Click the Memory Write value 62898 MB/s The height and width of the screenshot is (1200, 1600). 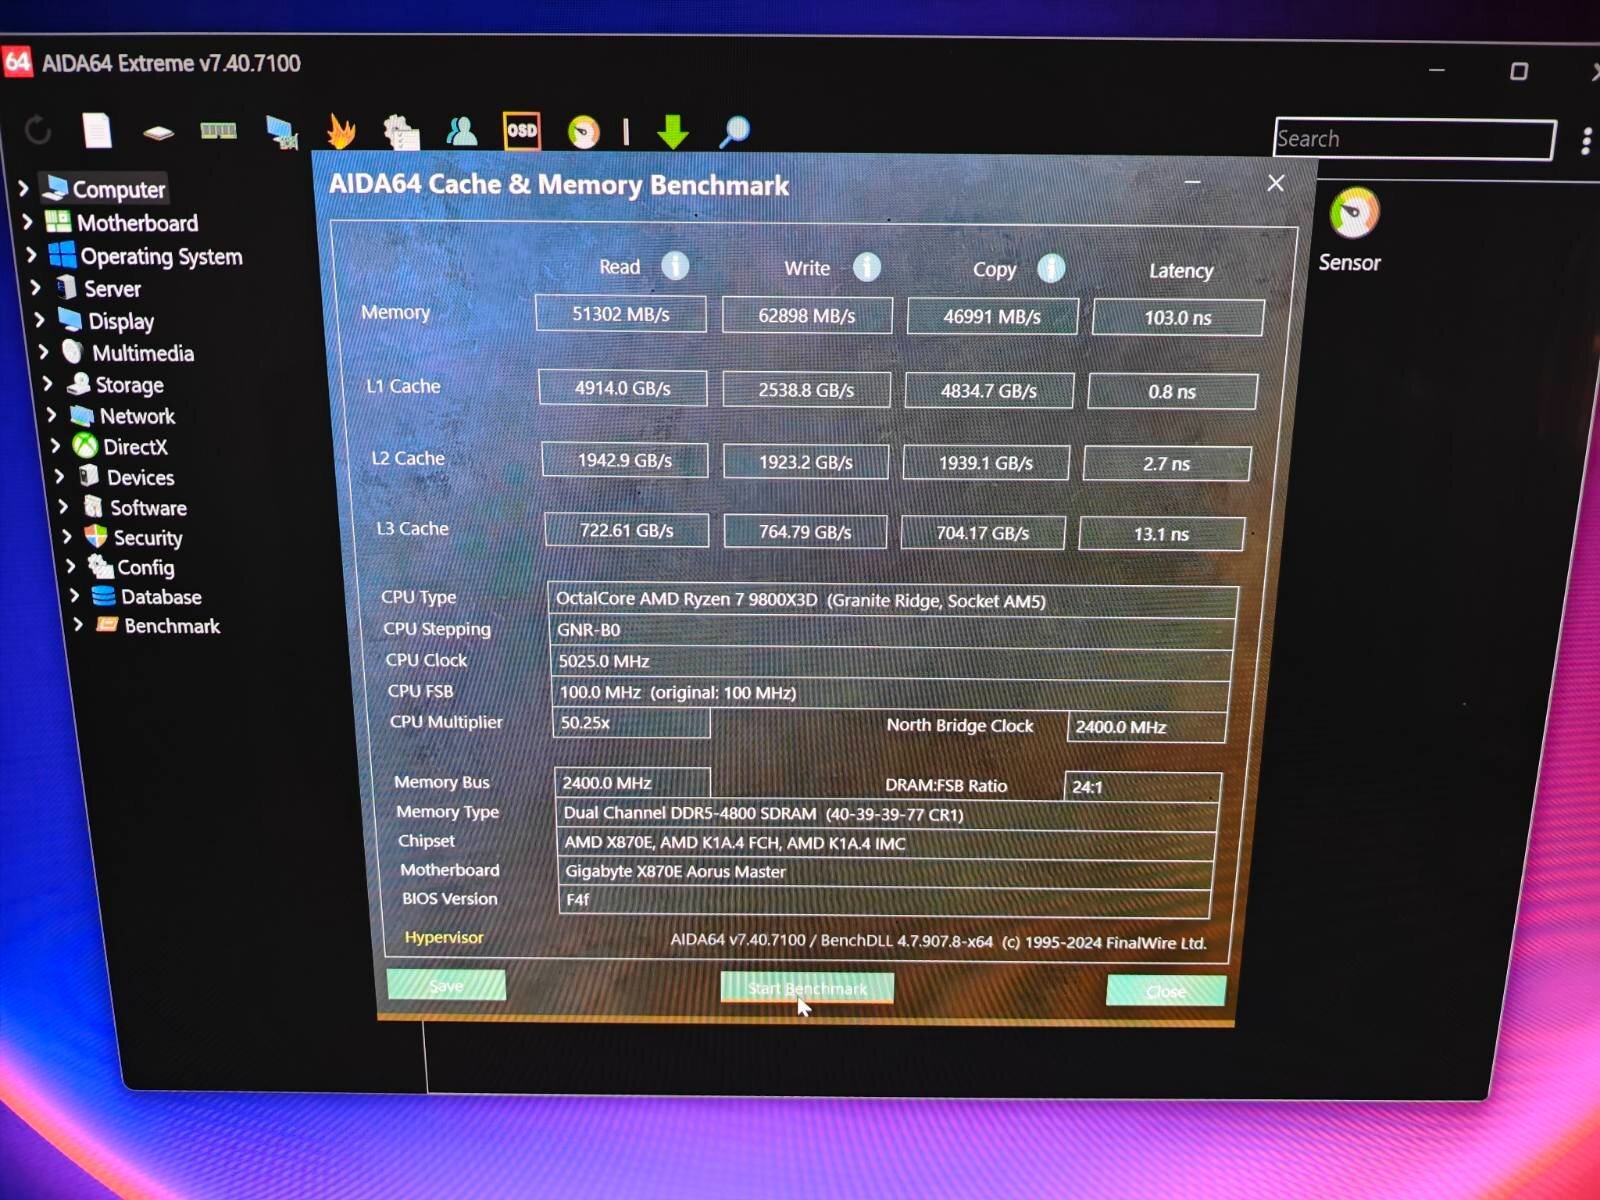tap(807, 316)
